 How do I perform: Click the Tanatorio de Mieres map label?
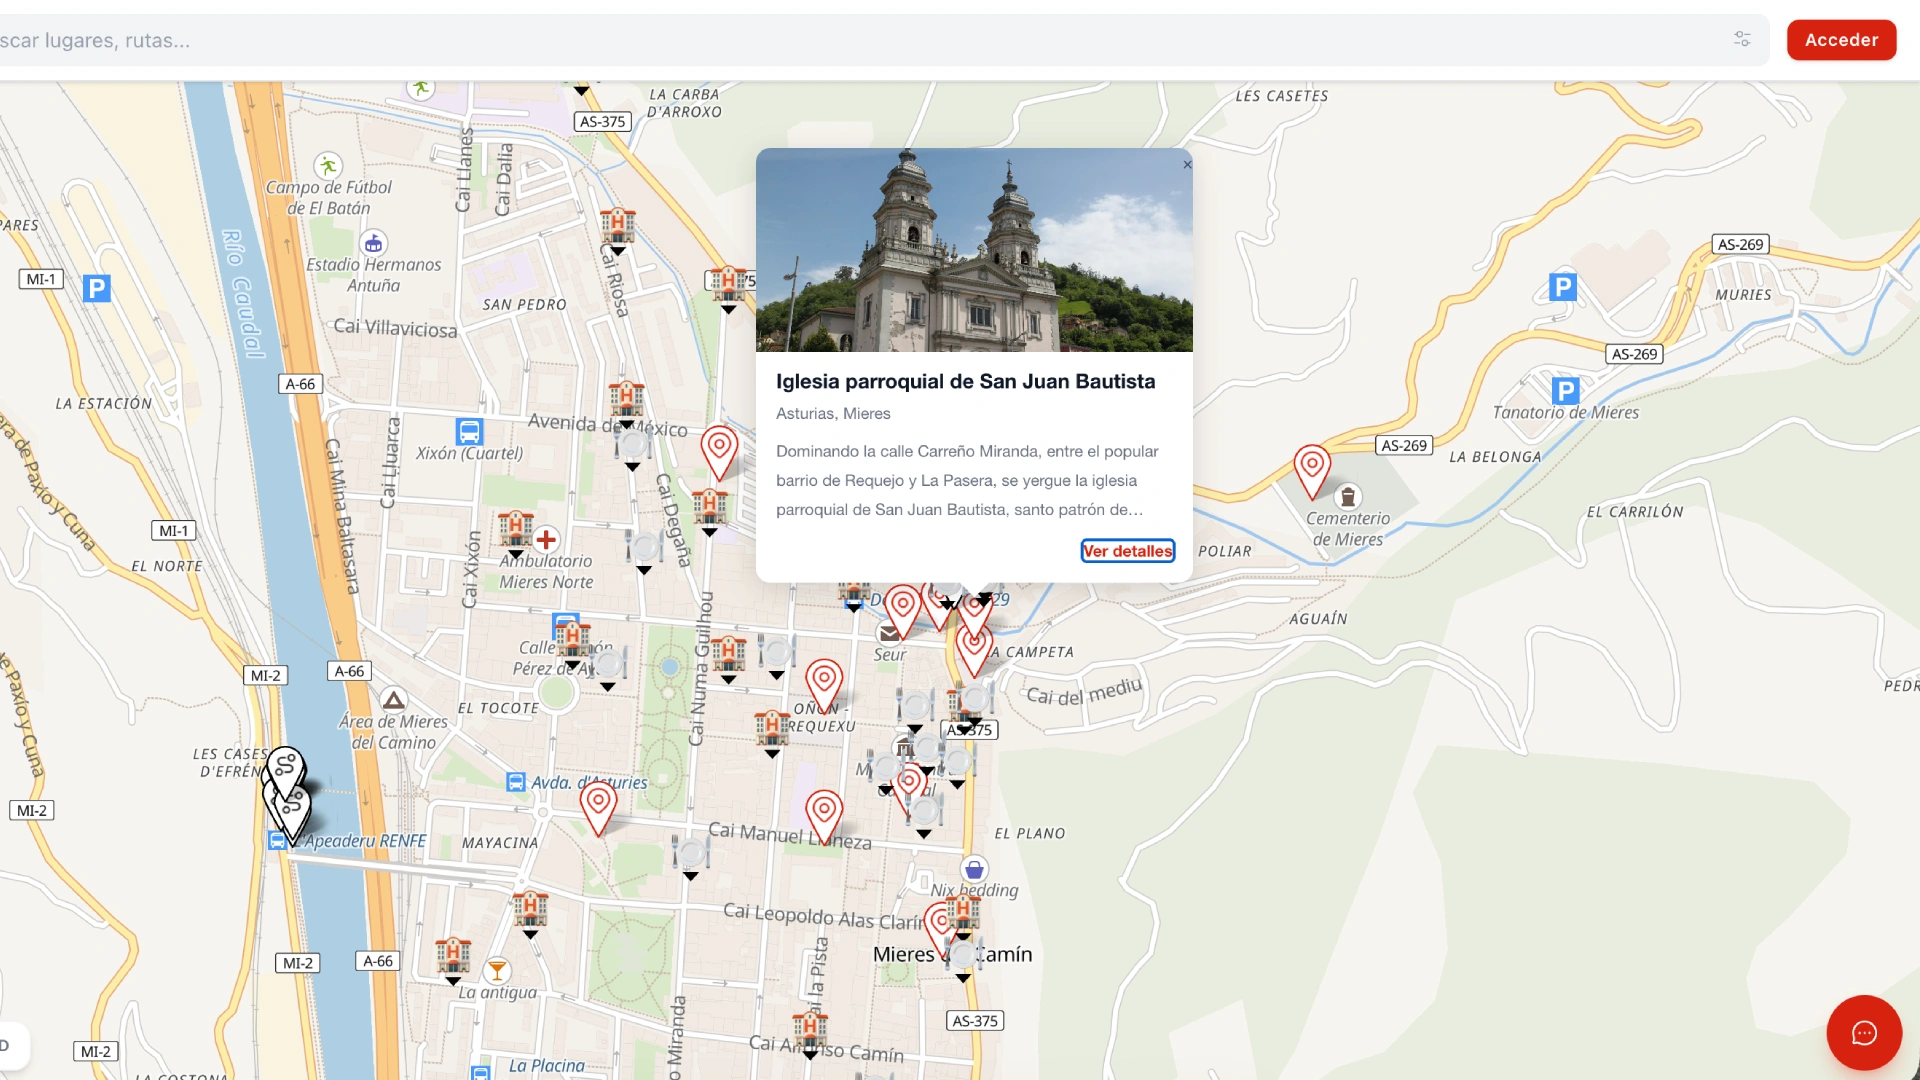point(1565,412)
